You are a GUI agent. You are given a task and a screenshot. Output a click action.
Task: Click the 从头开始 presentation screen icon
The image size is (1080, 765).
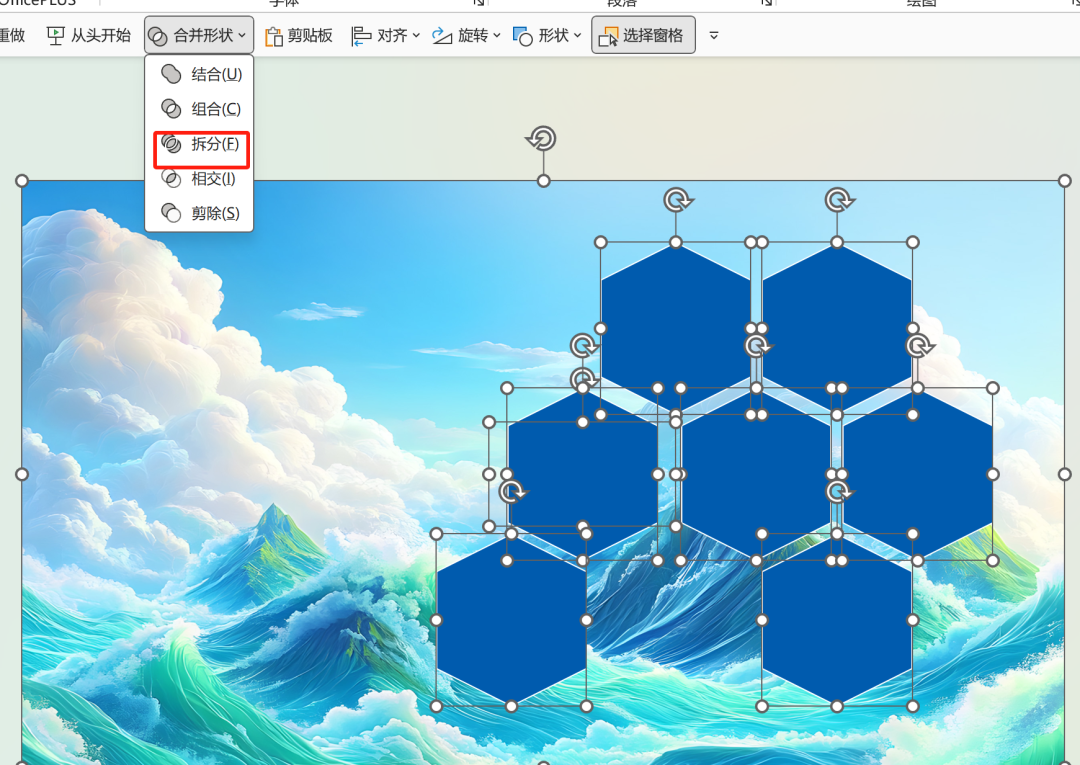coord(56,35)
